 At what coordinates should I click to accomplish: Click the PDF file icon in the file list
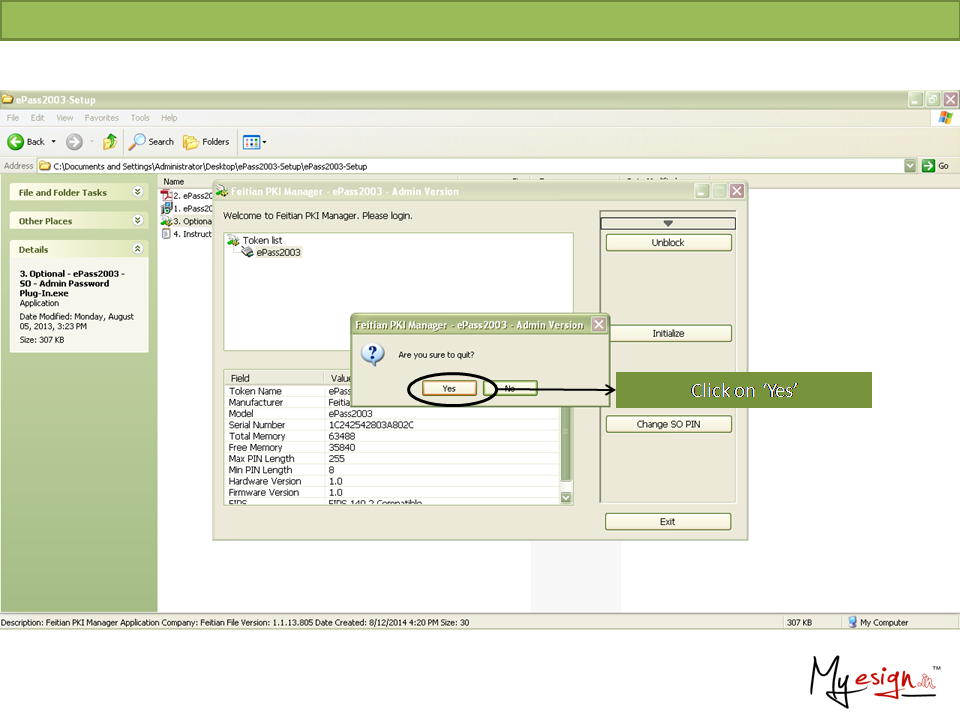tap(166, 195)
